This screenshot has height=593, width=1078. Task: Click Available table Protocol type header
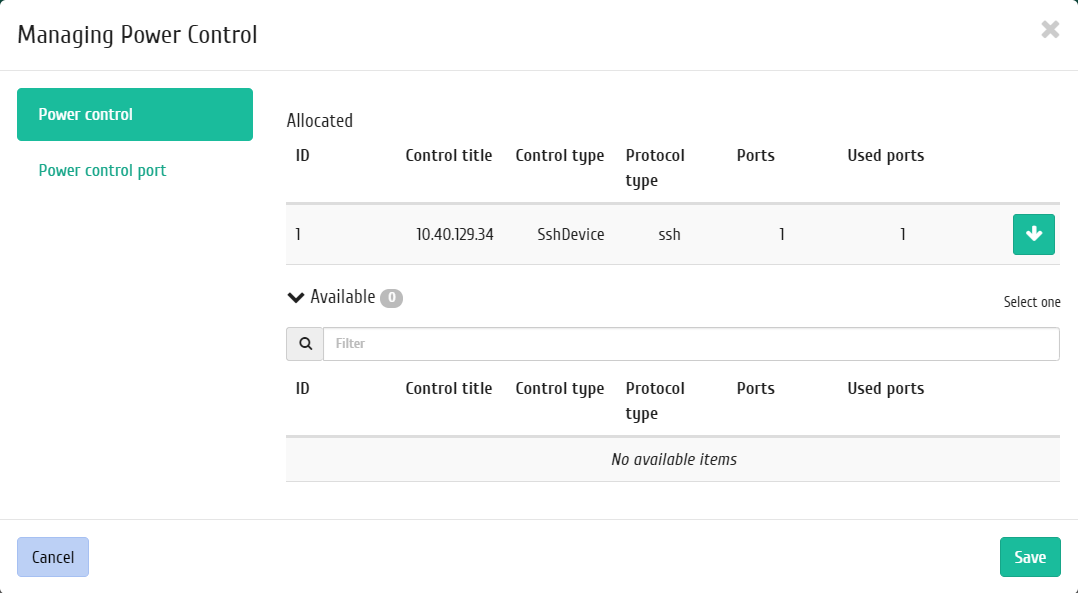(655, 401)
